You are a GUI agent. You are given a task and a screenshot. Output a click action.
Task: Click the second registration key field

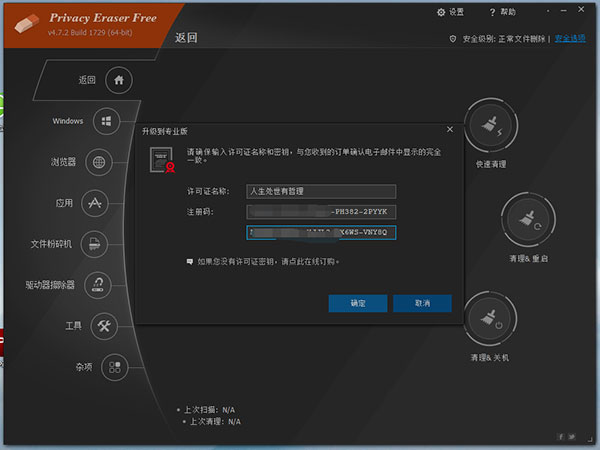321,233
